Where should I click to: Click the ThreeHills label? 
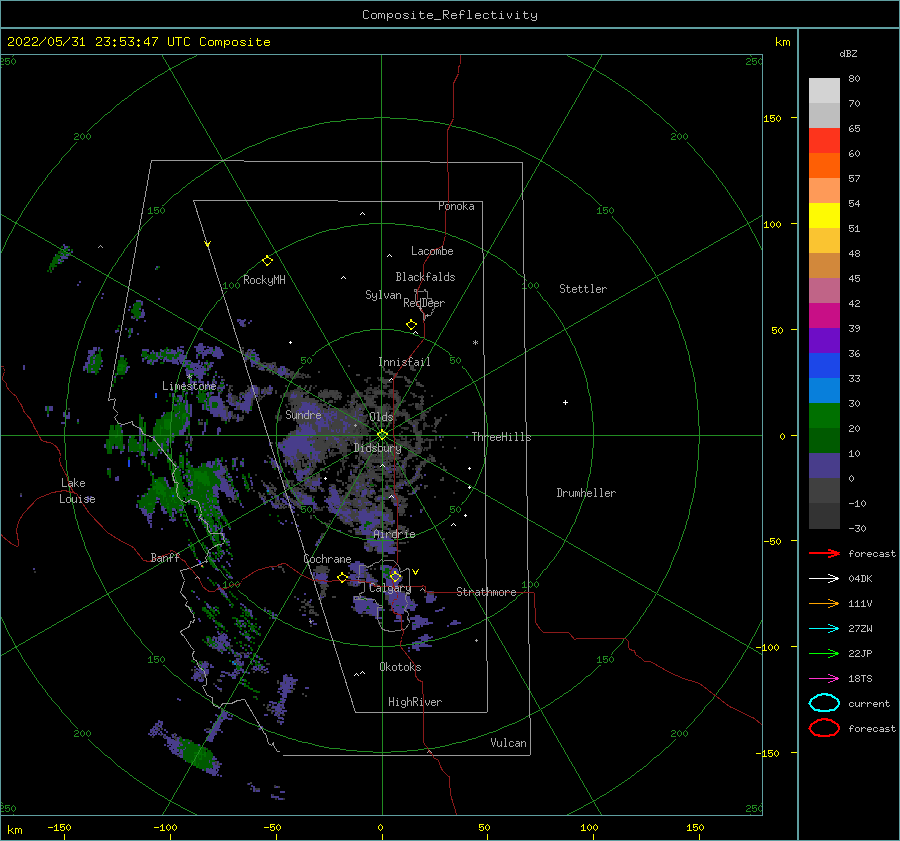[501, 437]
